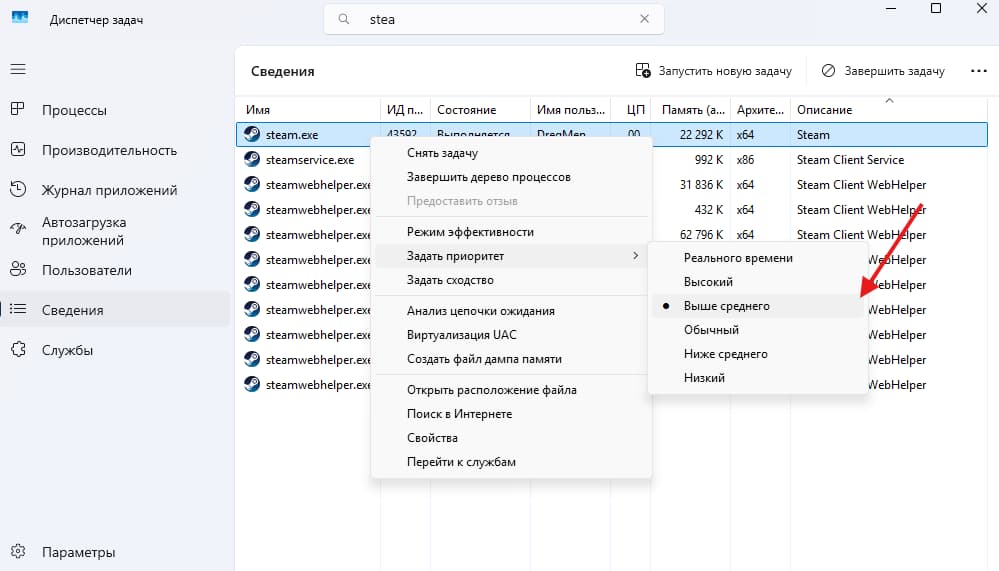999x571 pixels.
Task: Sort by the Память column header
Action: point(693,110)
